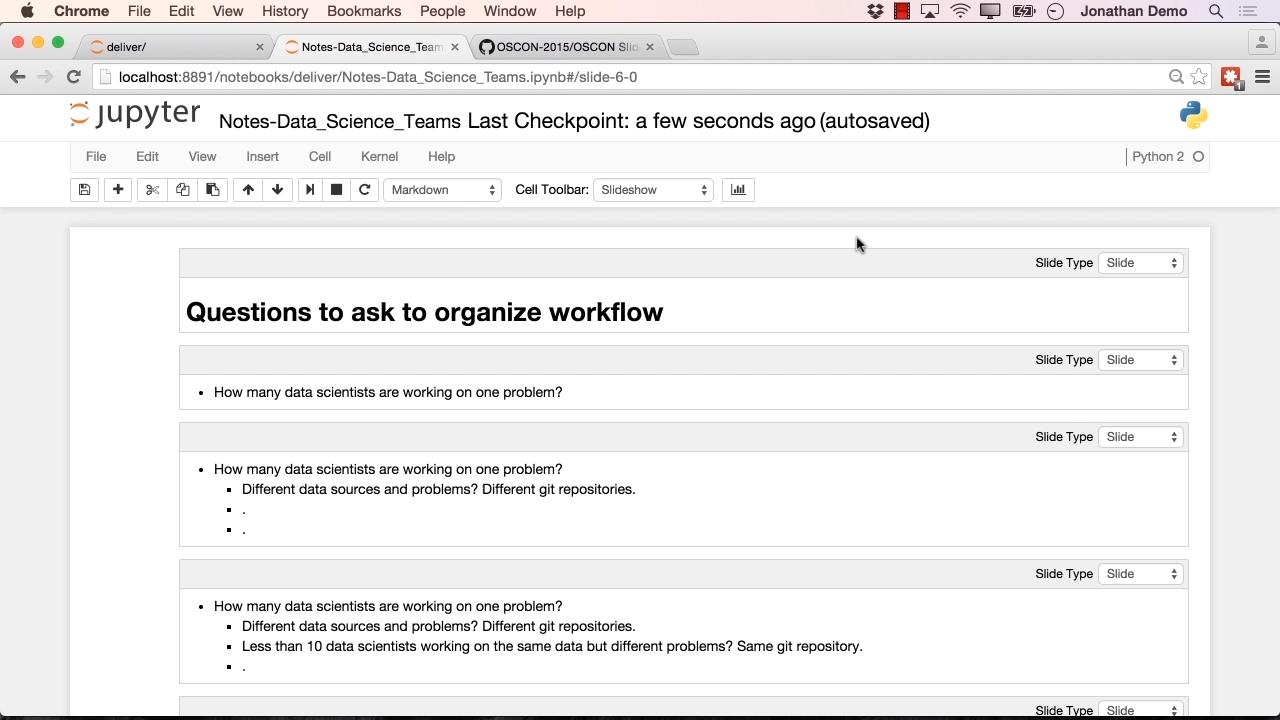
Task: Save the notebook with the floppy disk icon
Action: pos(85,190)
